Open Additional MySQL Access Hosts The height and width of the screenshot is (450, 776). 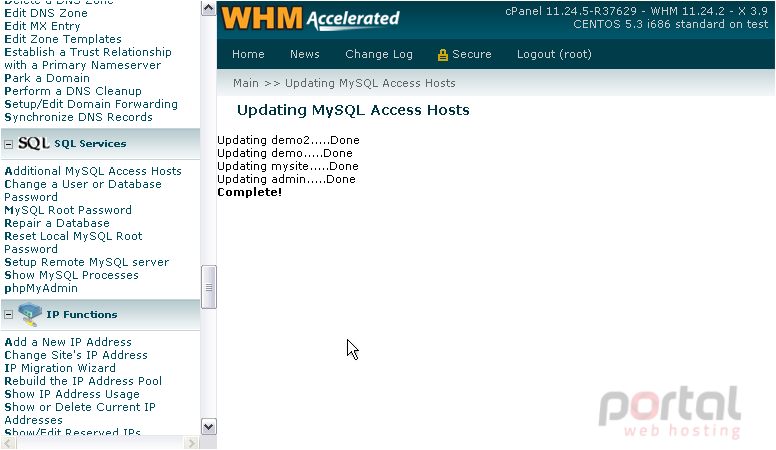click(x=93, y=171)
